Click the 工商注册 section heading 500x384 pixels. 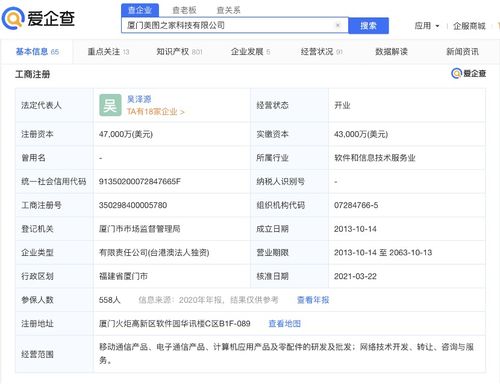32,74
